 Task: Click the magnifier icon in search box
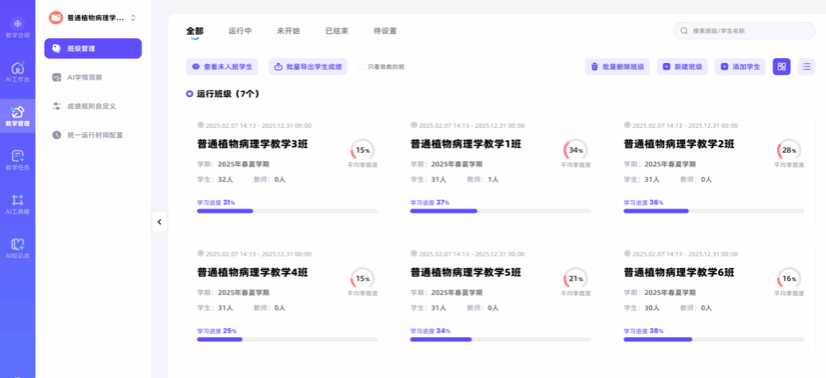(684, 31)
